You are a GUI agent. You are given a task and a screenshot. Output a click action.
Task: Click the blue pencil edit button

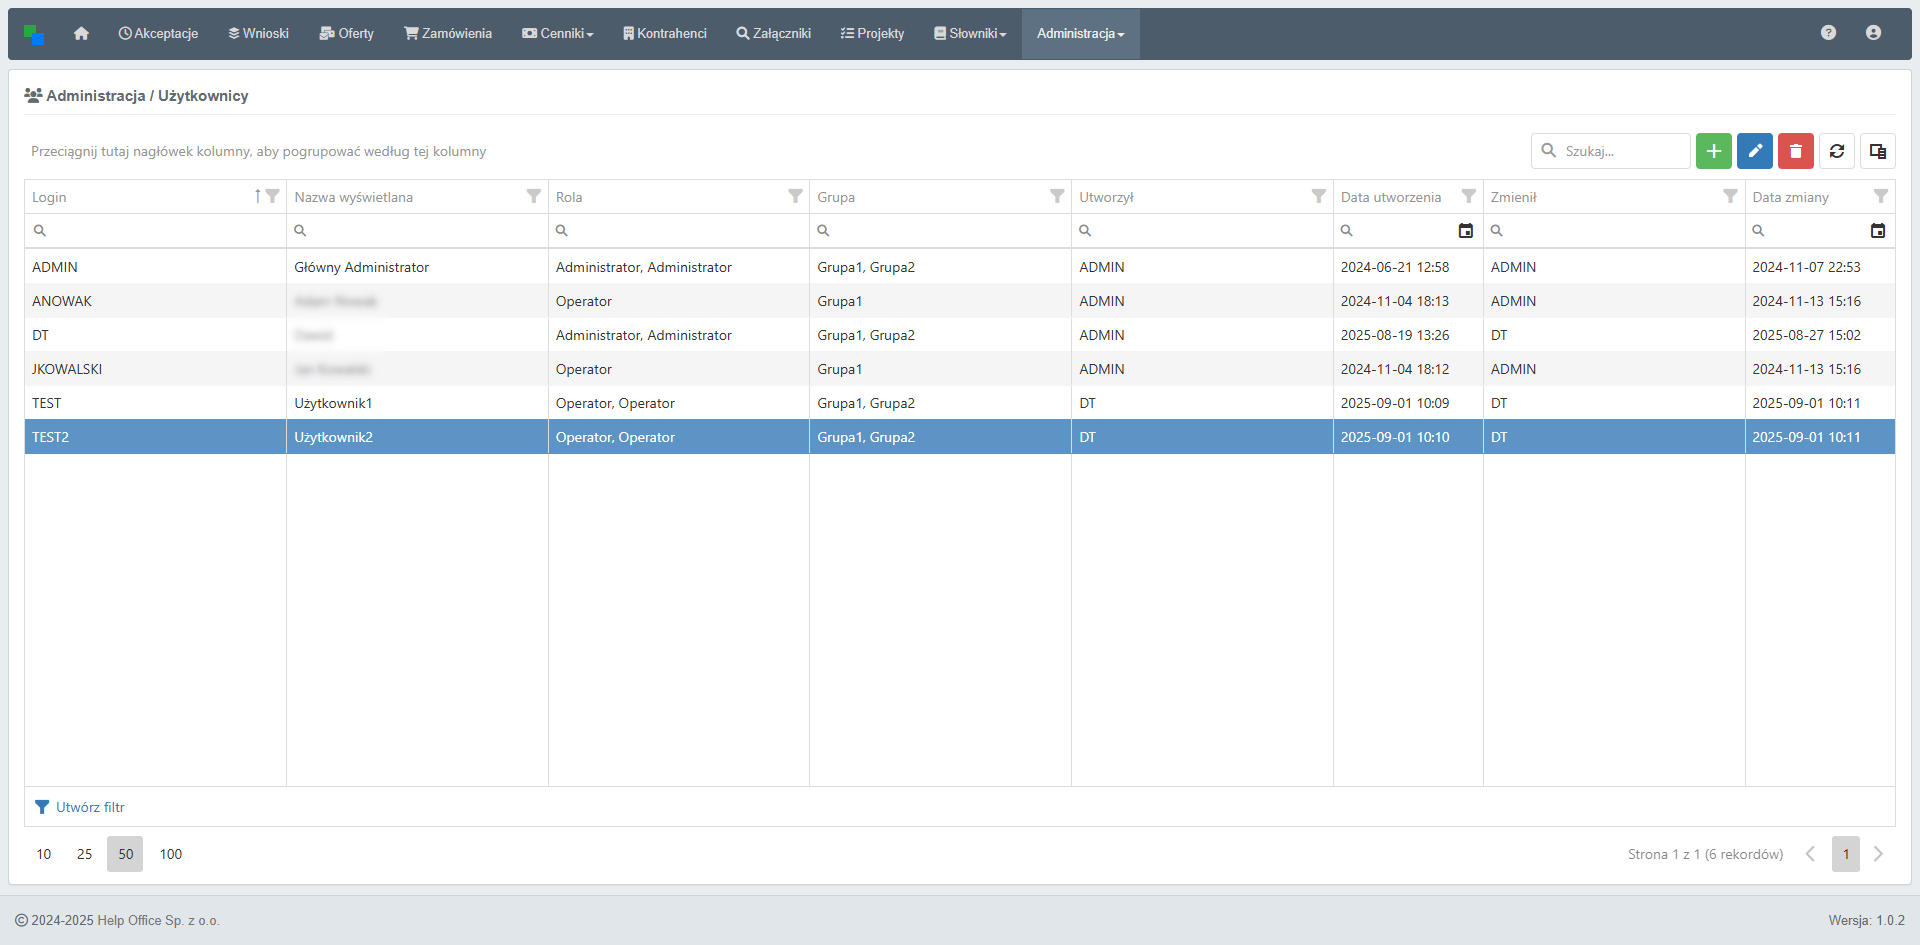(x=1754, y=151)
